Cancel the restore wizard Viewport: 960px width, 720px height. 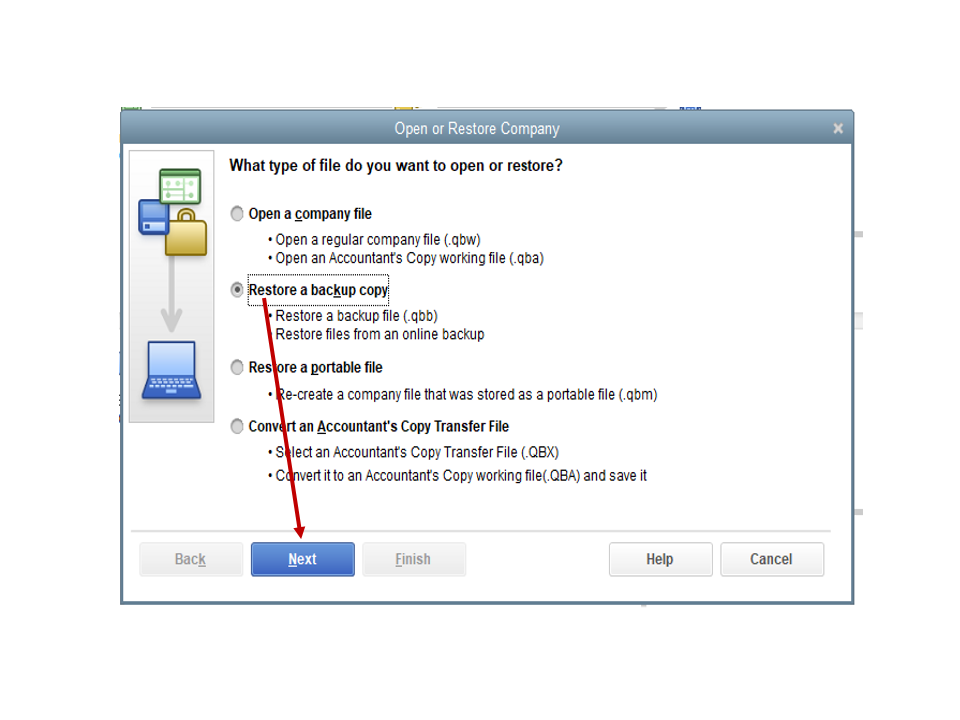tap(772, 559)
